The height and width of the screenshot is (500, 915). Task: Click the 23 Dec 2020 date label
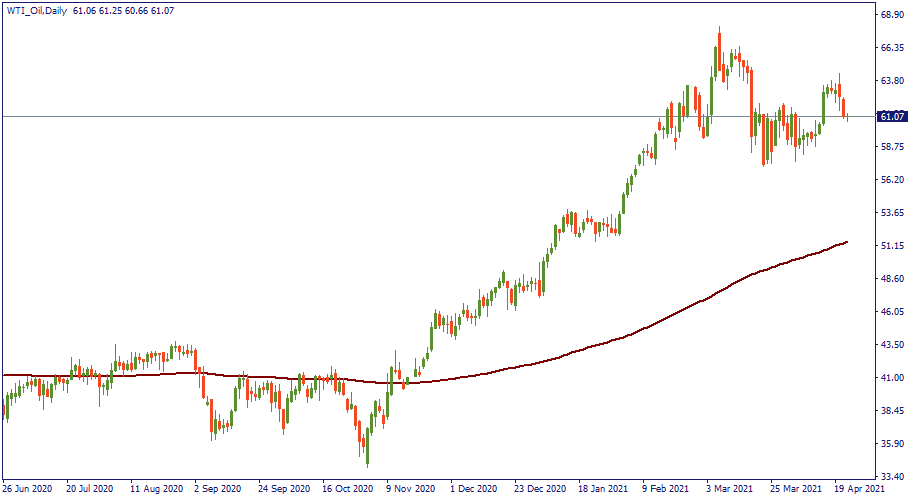click(538, 490)
